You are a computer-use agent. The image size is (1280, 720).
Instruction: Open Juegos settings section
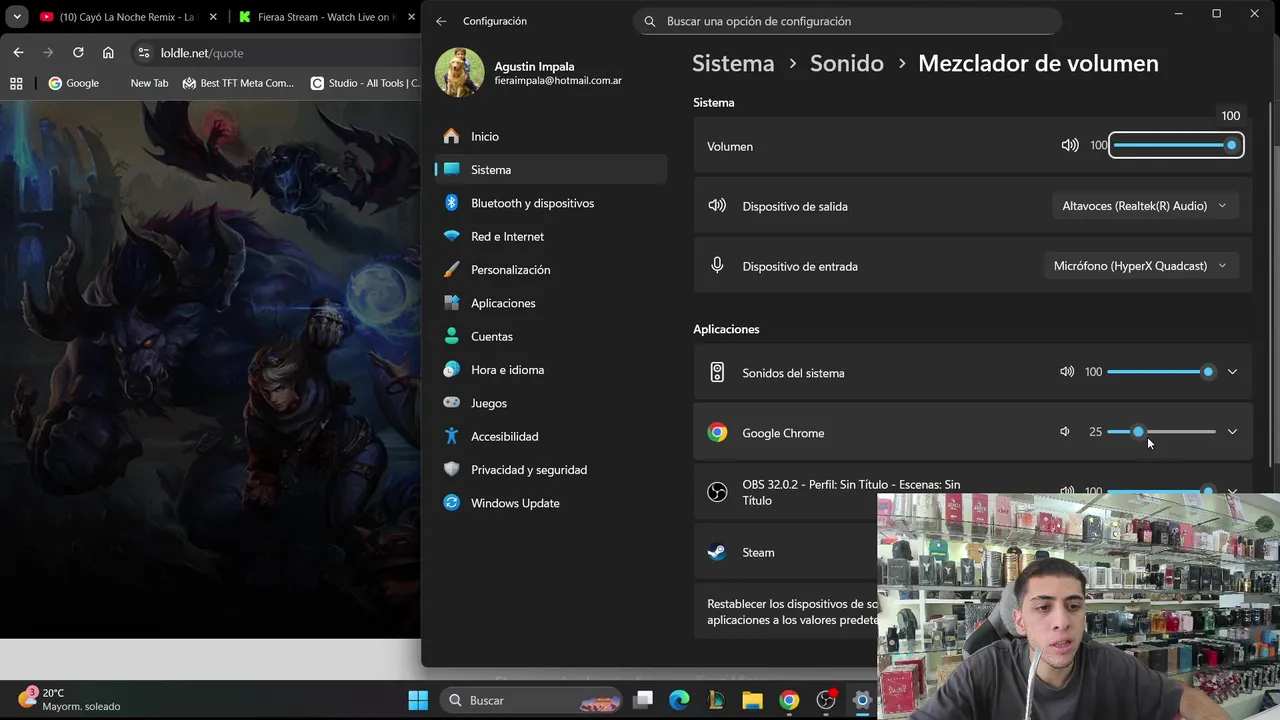coord(551,403)
